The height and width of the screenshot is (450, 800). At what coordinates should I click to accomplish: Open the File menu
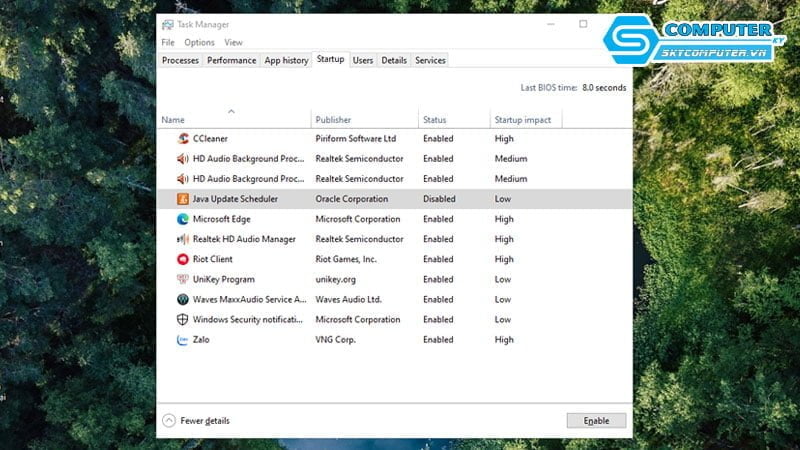(167, 43)
